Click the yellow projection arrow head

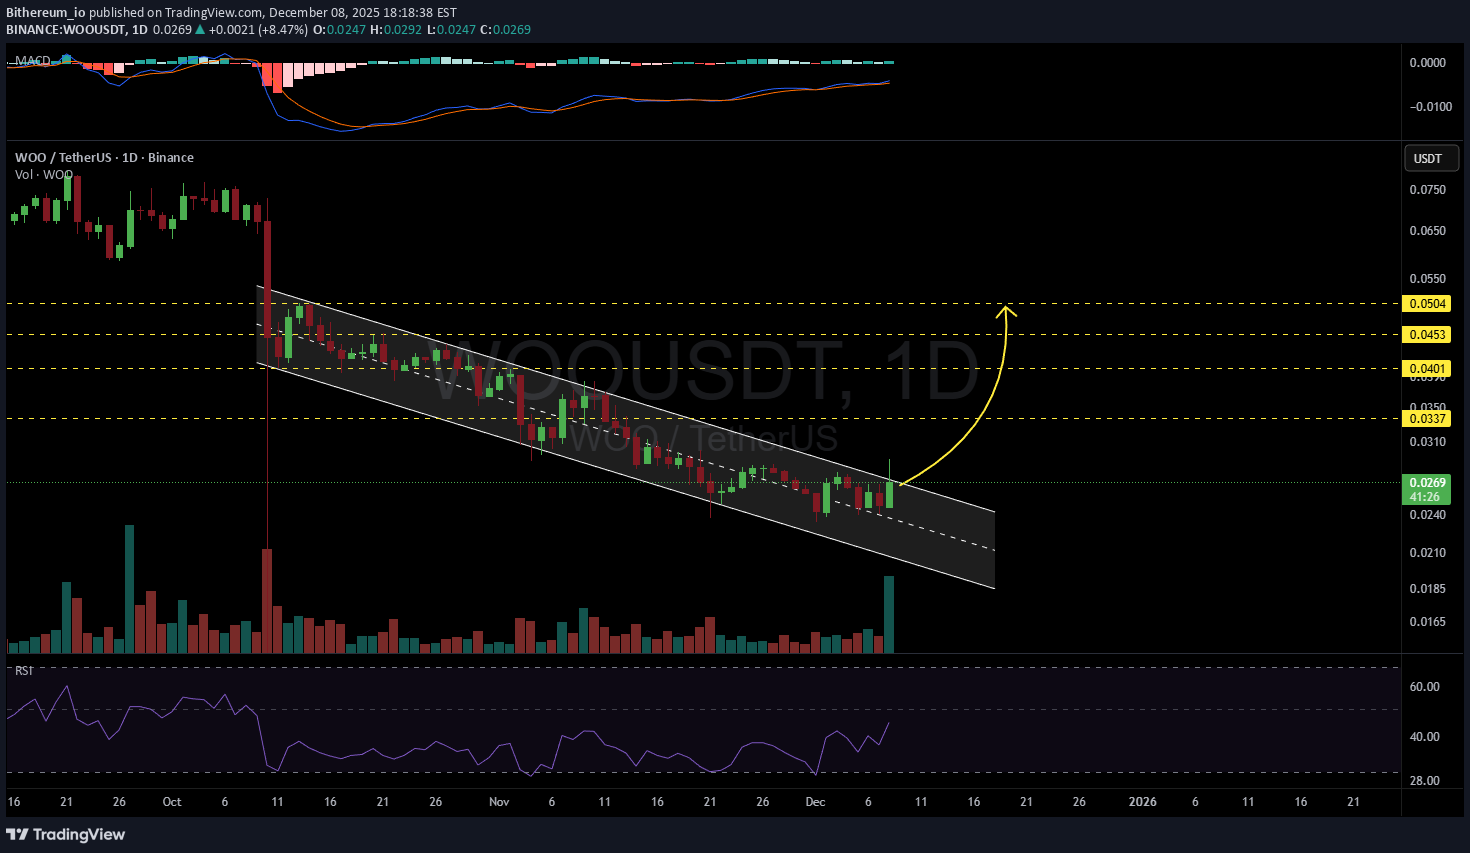tap(1006, 310)
